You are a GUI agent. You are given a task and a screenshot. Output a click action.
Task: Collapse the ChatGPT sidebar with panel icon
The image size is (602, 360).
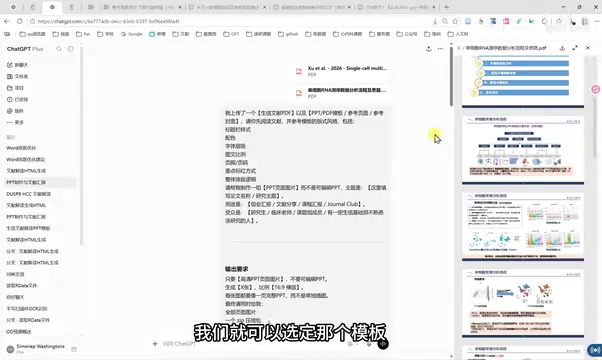[x=71, y=49]
